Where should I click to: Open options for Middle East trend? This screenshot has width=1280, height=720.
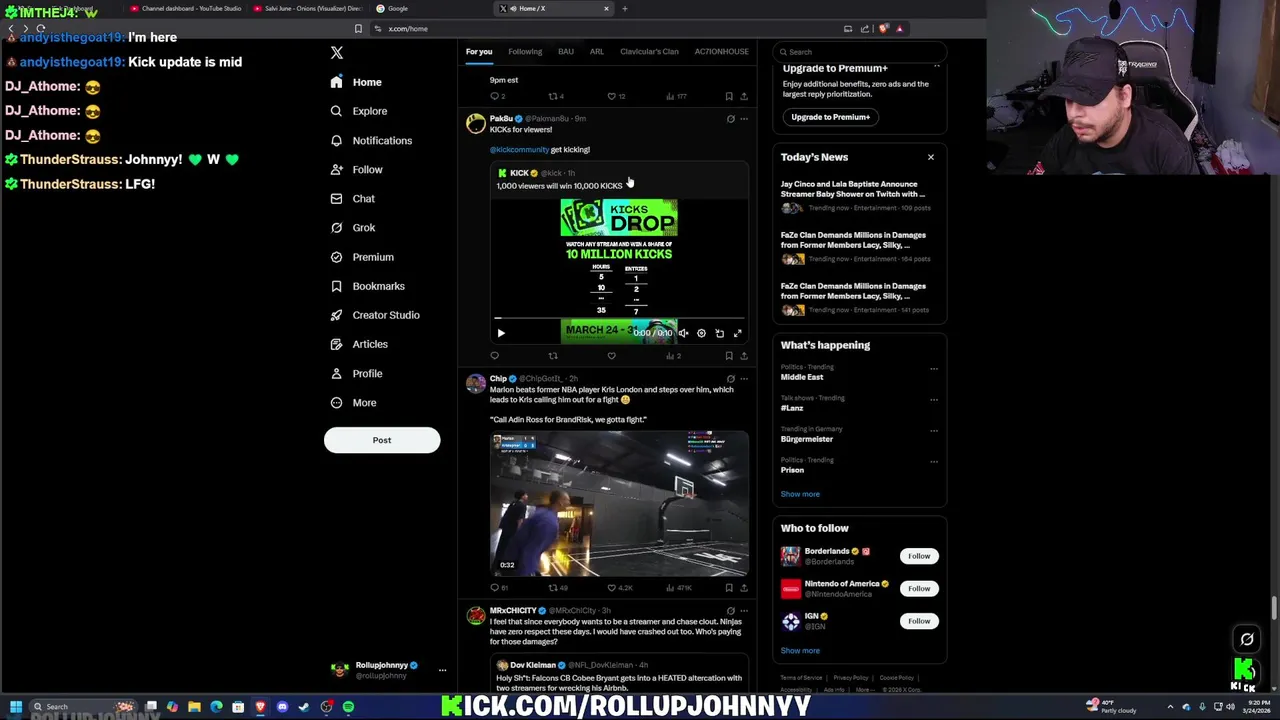coord(934,368)
